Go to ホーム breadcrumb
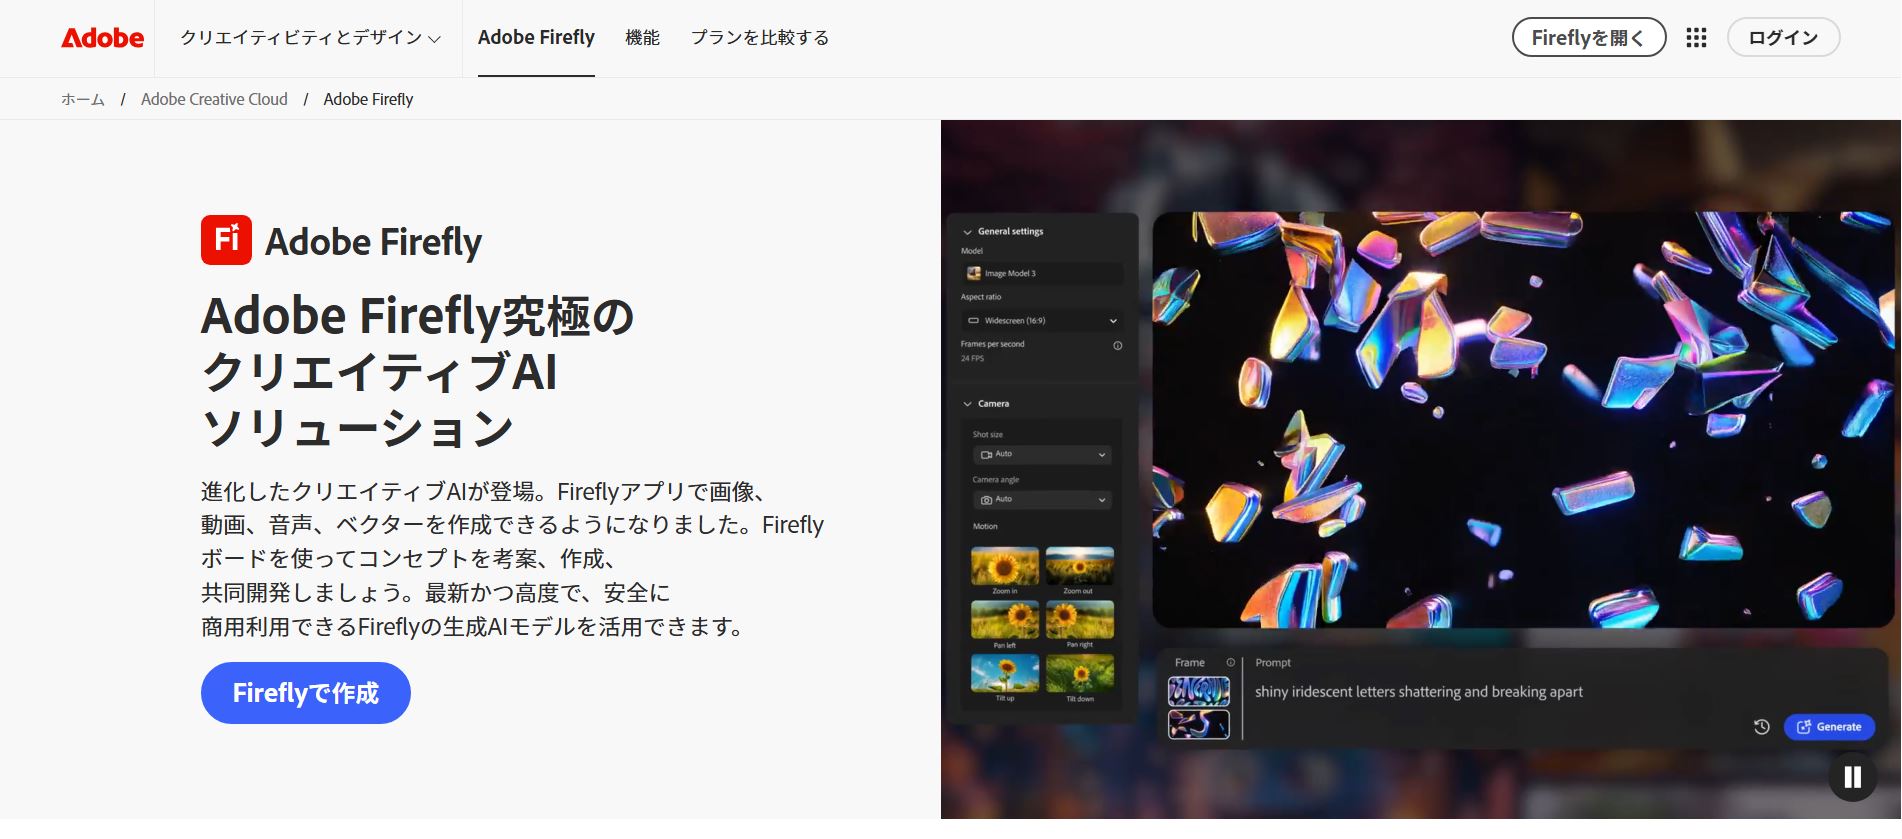The width and height of the screenshot is (1902, 839). tap(83, 99)
